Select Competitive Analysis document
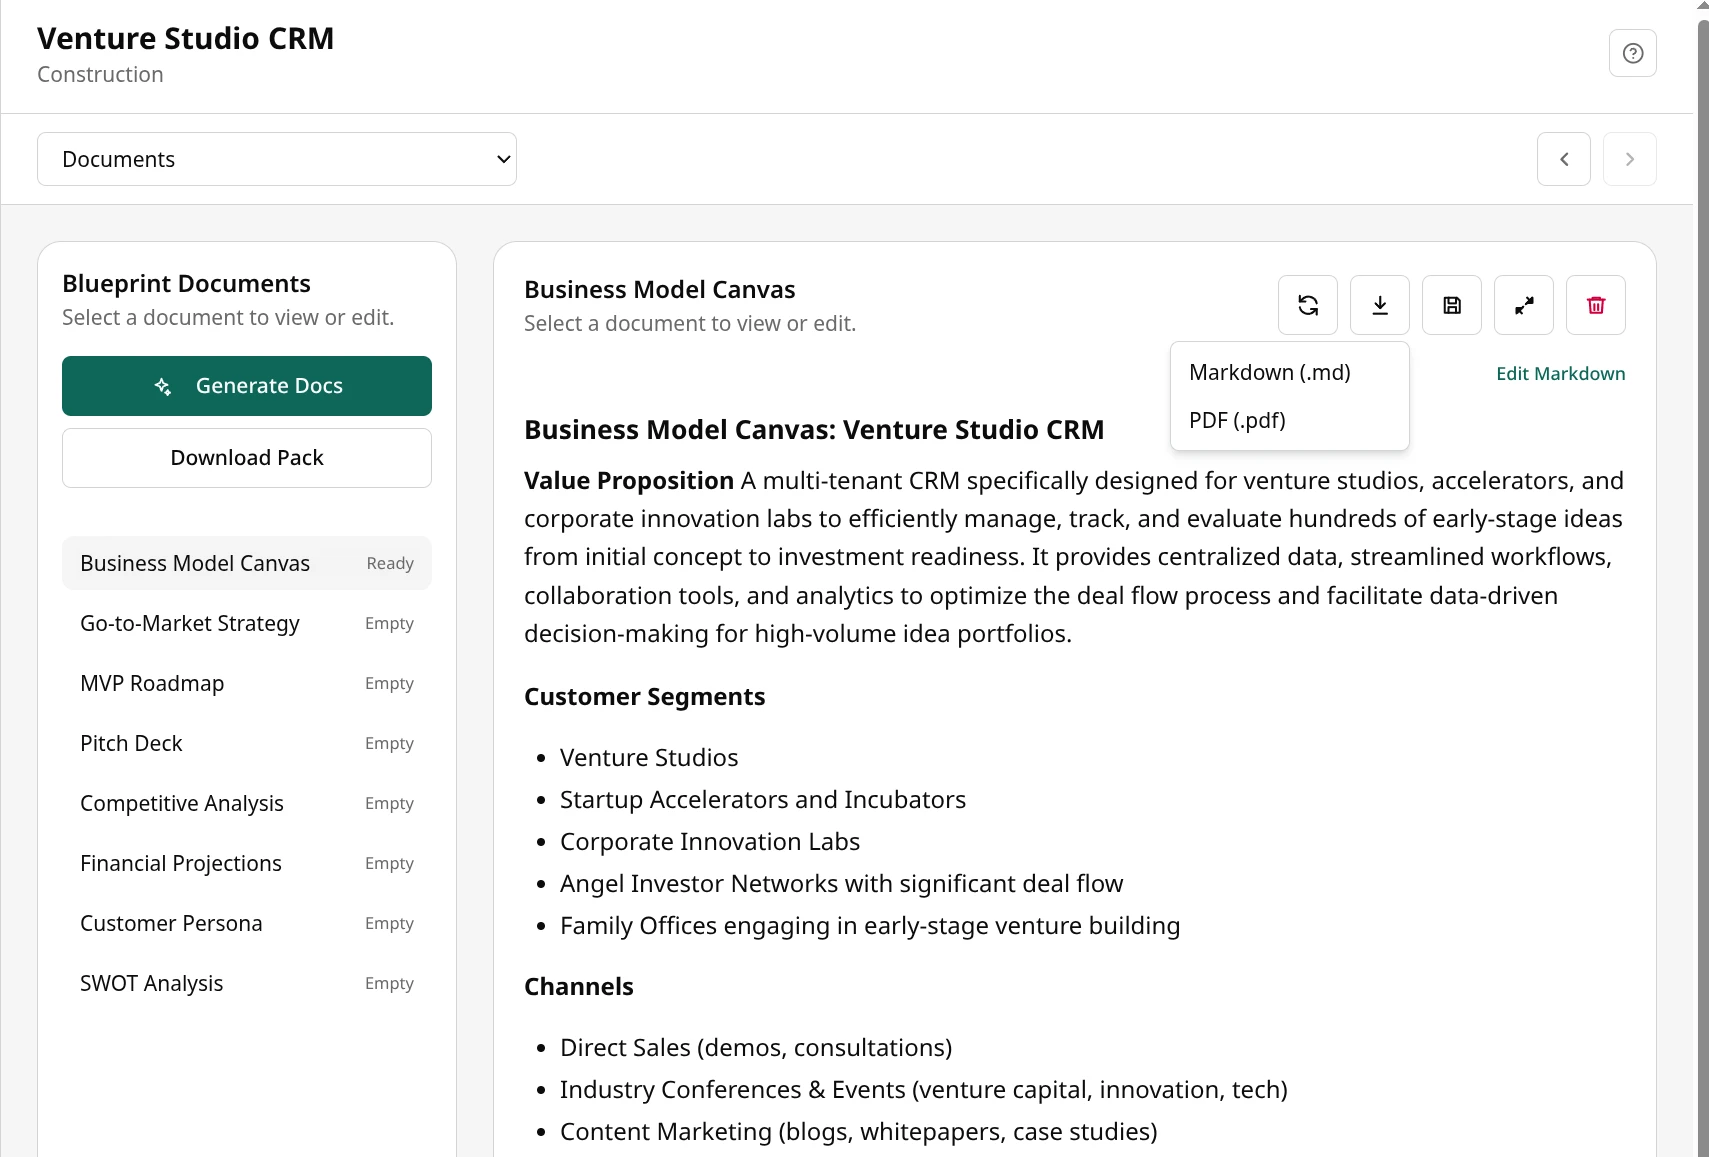 pos(247,803)
